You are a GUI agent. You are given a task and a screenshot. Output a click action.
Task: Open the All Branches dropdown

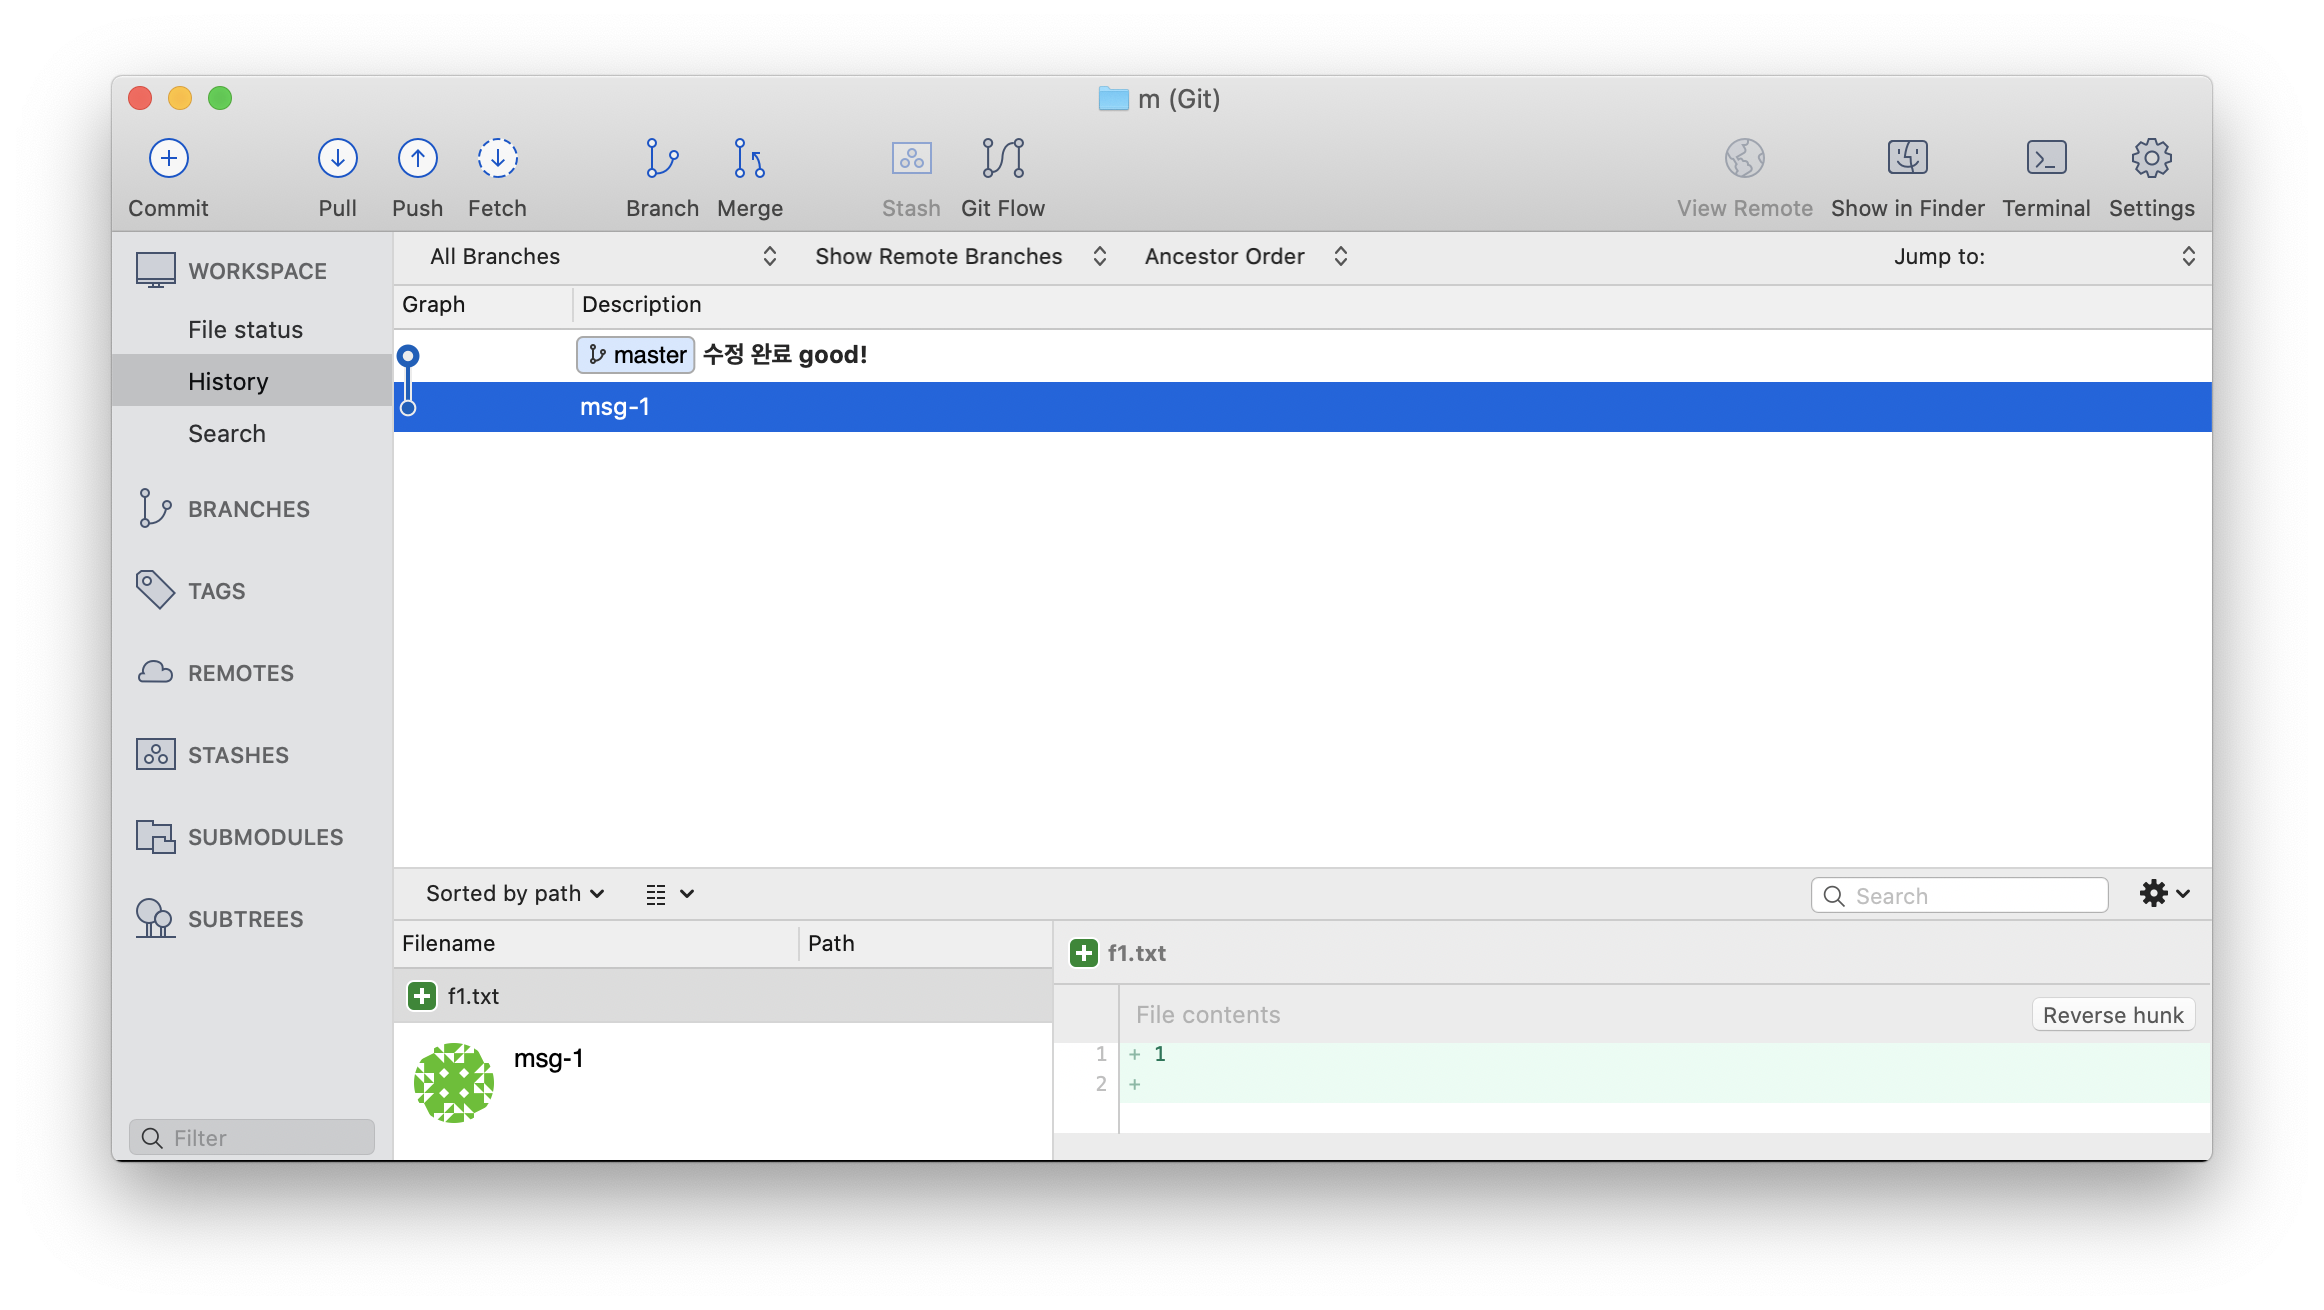pos(603,256)
